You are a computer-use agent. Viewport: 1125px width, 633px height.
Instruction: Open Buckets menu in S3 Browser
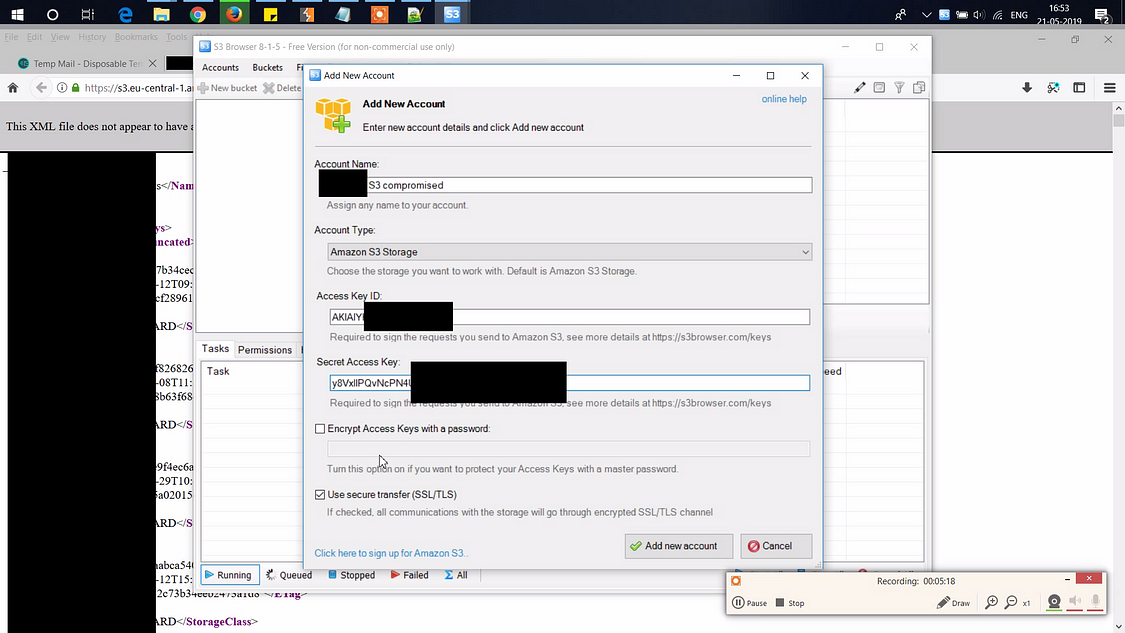(268, 67)
